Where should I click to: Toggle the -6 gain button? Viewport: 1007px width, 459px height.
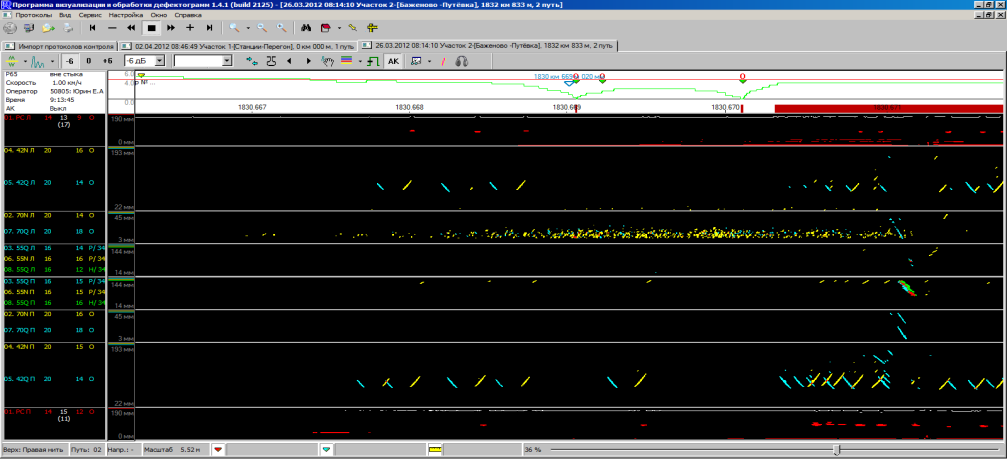coord(69,61)
